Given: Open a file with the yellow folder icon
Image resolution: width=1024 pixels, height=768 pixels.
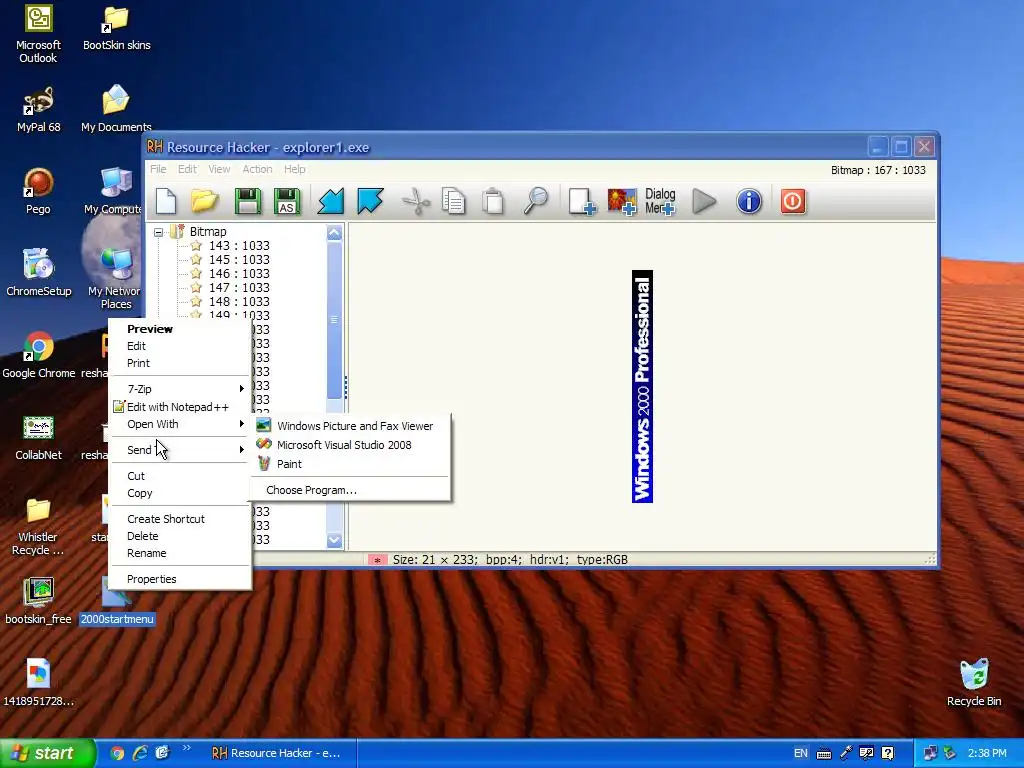Looking at the screenshot, I should point(205,201).
